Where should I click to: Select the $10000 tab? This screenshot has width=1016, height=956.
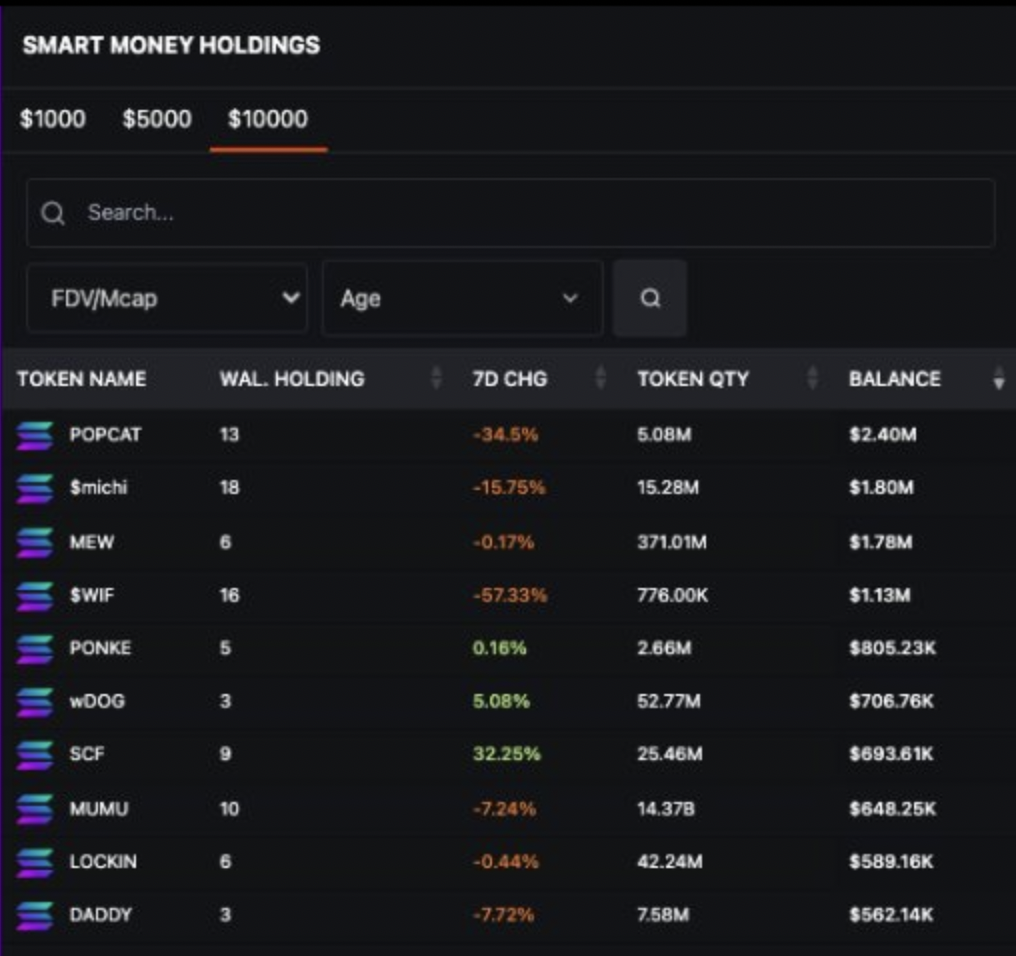pos(268,119)
